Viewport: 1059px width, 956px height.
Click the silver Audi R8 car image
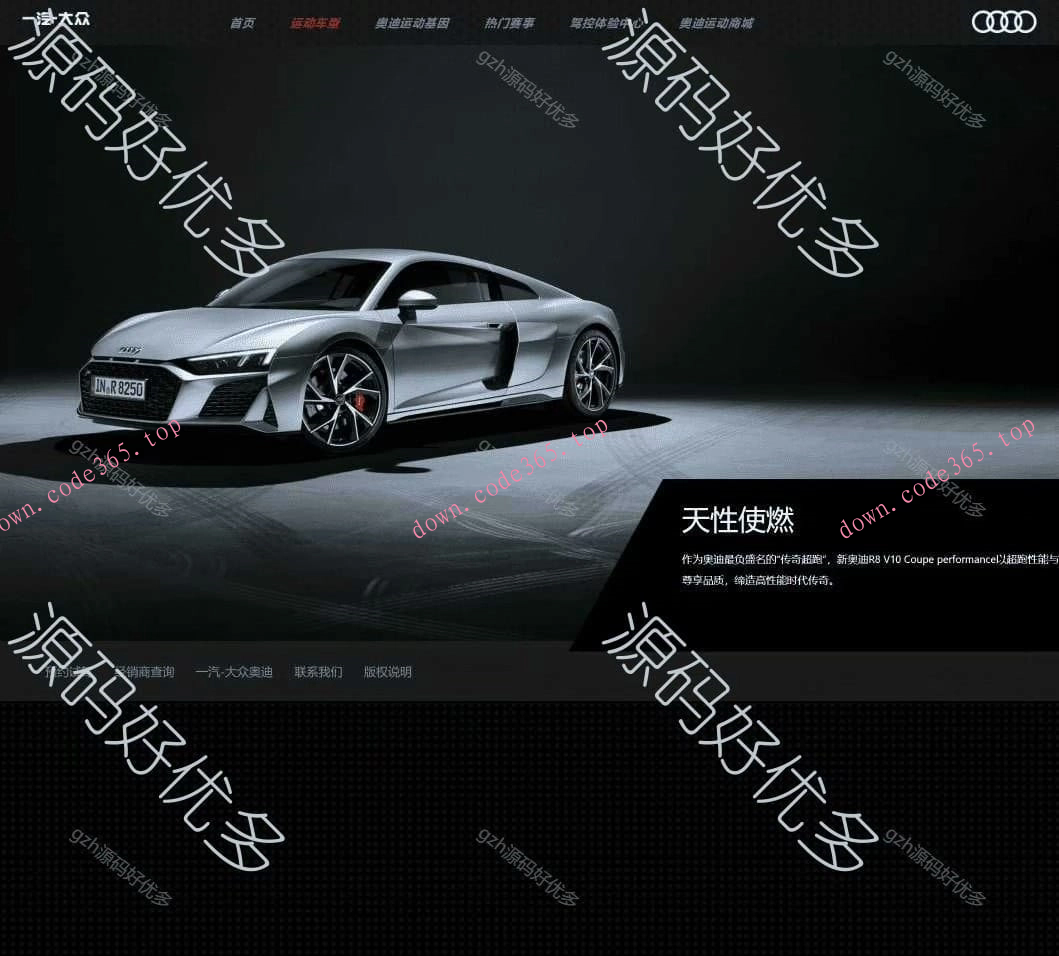pyautogui.click(x=351, y=349)
